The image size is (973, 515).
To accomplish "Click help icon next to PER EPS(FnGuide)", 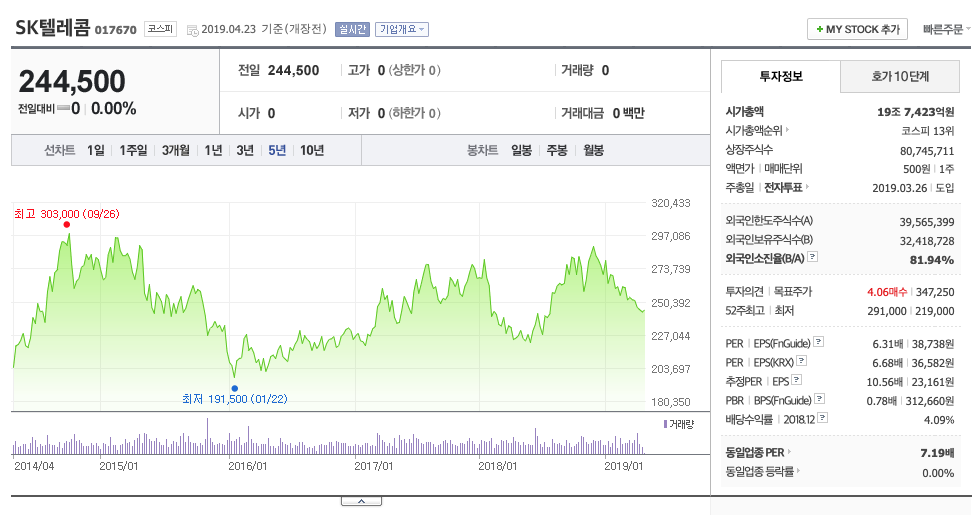I will click(x=818, y=341).
